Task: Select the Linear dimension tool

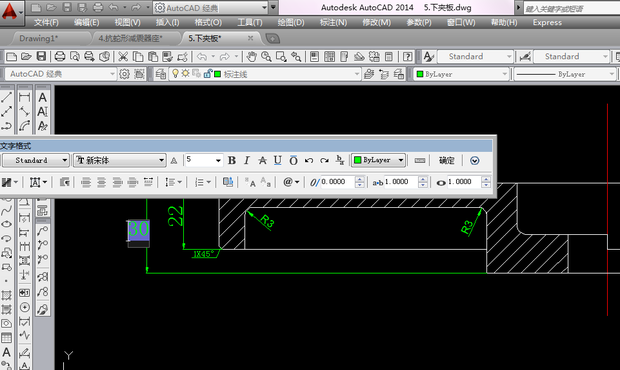Action: (25, 97)
